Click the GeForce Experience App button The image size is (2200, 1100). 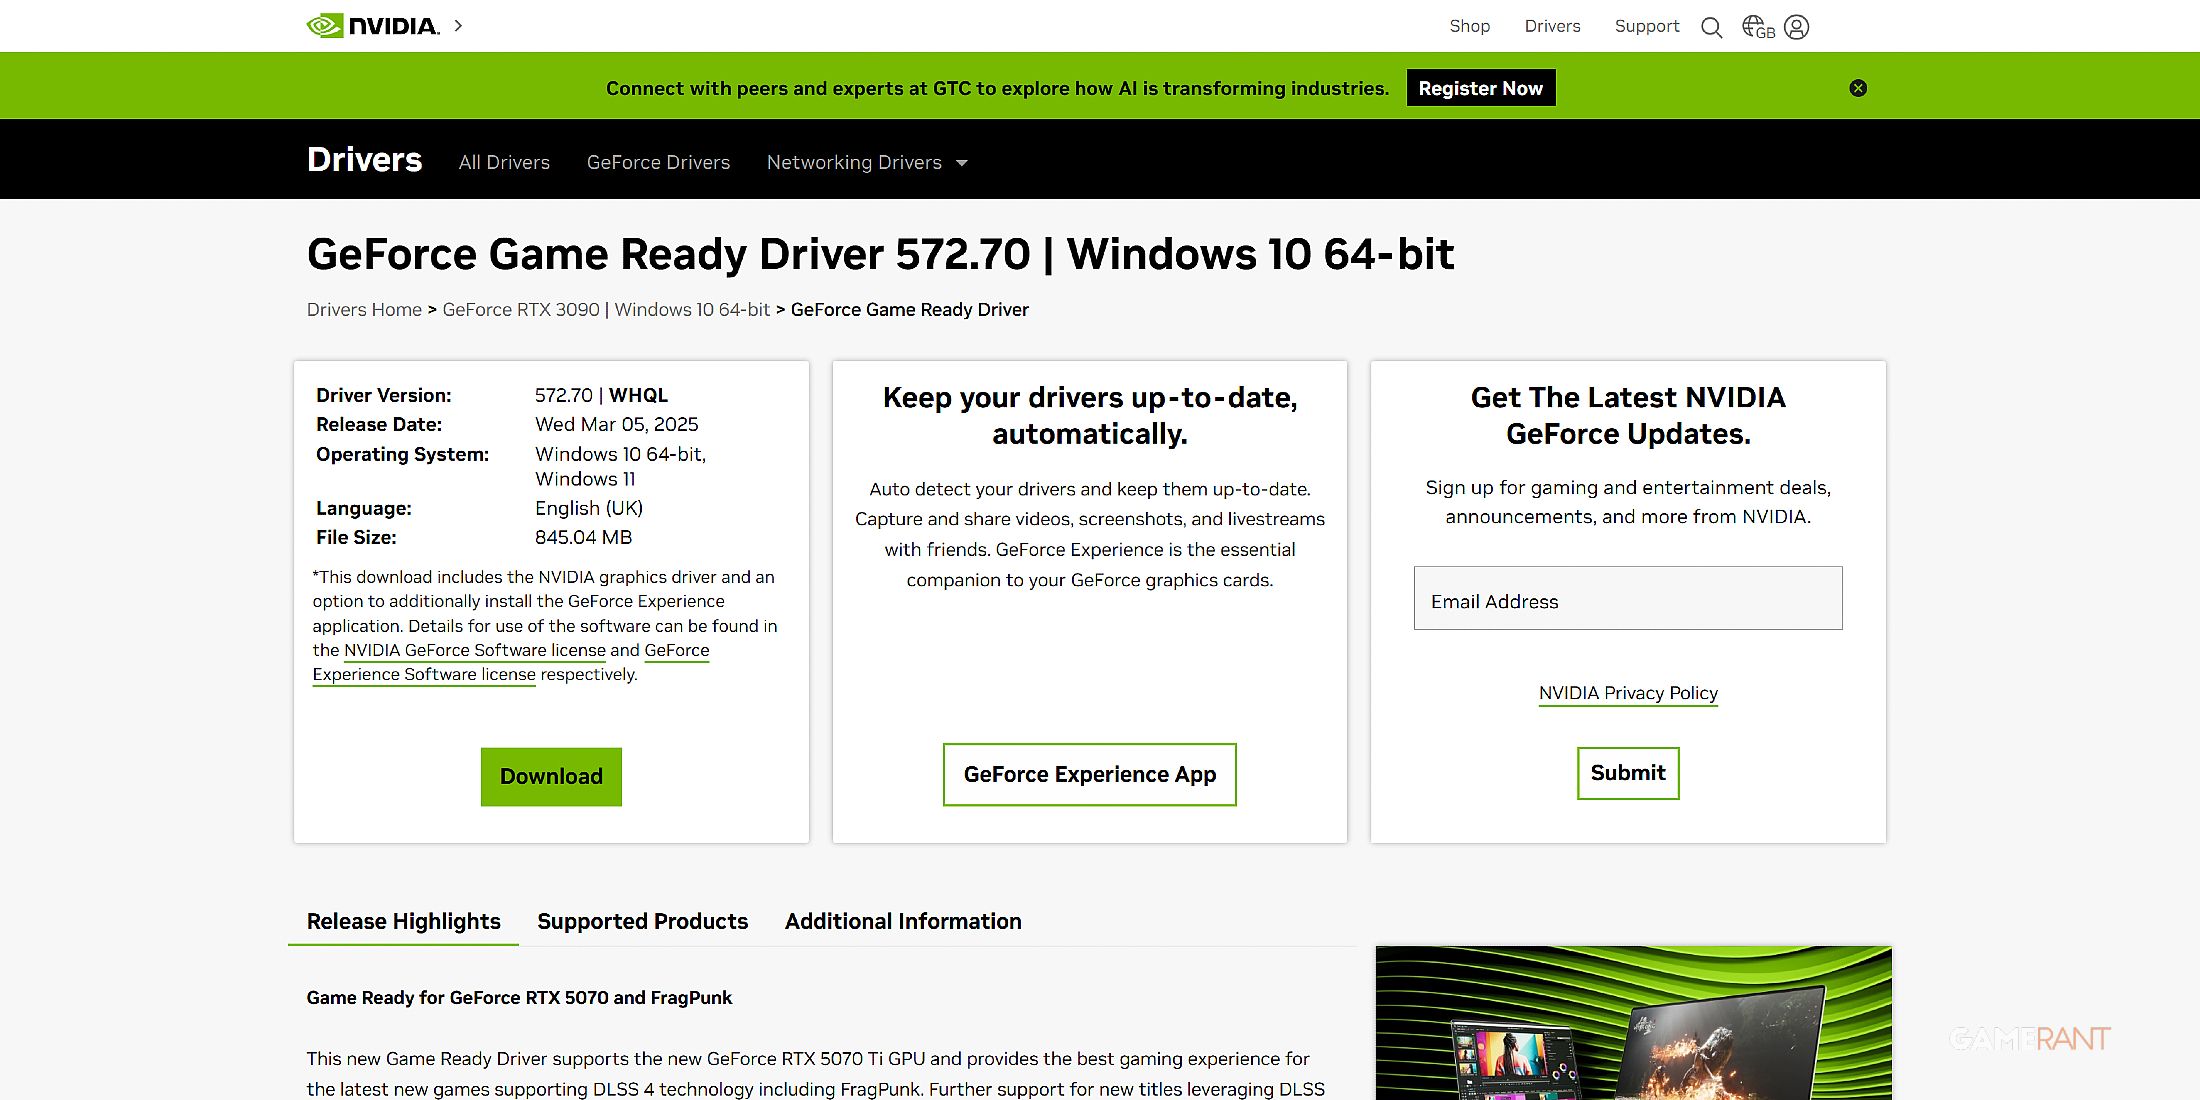pyautogui.click(x=1089, y=774)
